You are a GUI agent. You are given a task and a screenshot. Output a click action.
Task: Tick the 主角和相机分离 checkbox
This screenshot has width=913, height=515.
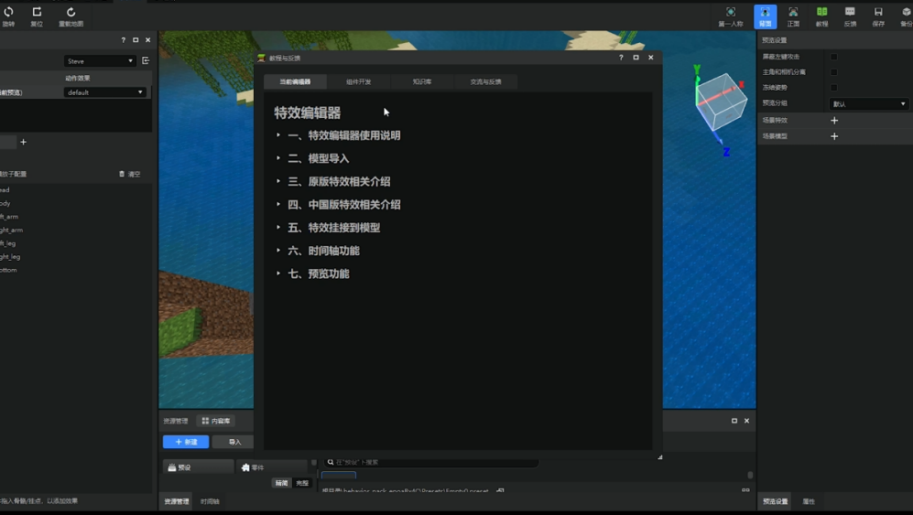coord(834,72)
